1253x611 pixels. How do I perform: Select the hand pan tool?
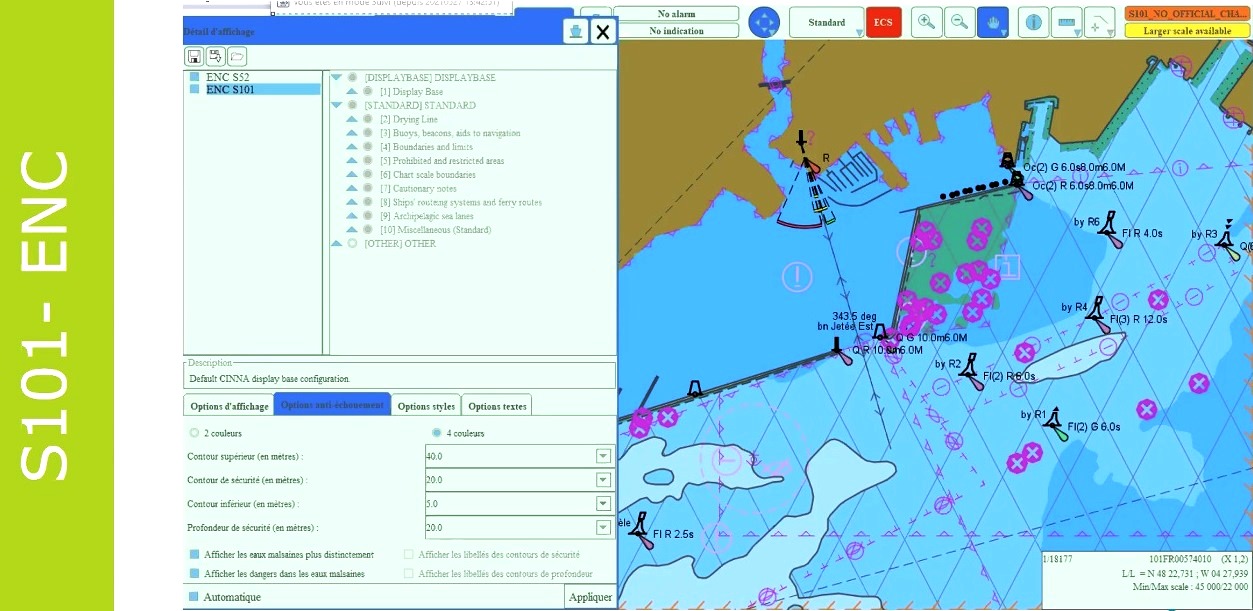point(992,22)
